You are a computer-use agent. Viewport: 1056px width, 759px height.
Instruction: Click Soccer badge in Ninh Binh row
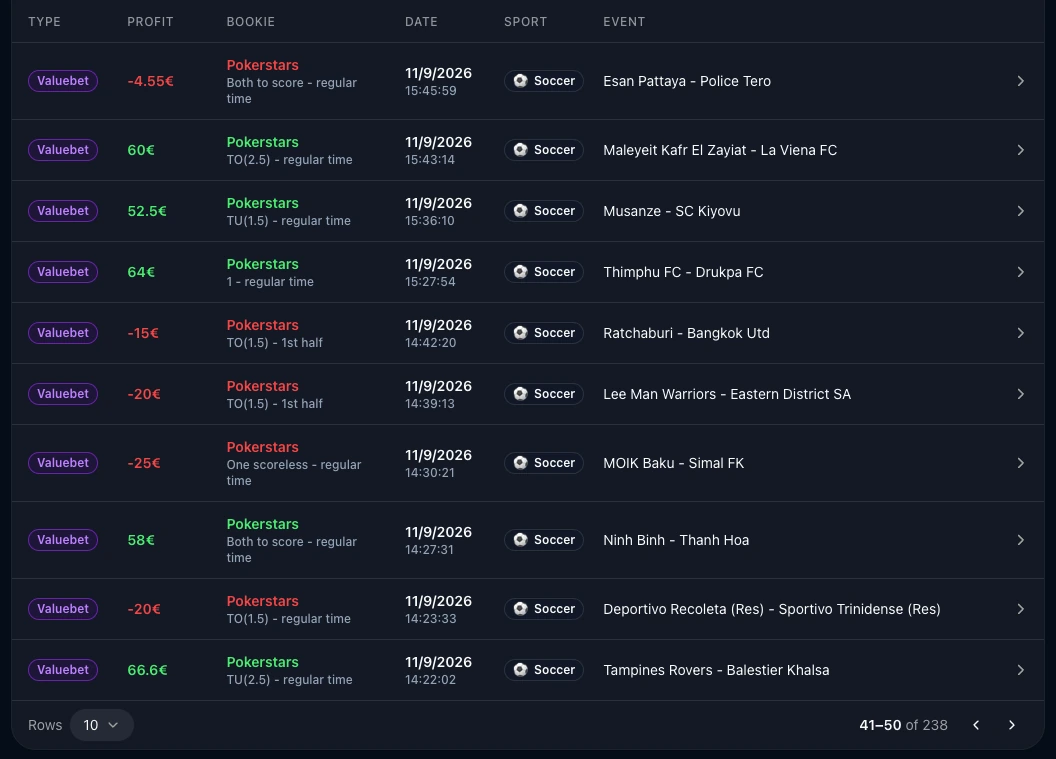[x=543, y=539]
